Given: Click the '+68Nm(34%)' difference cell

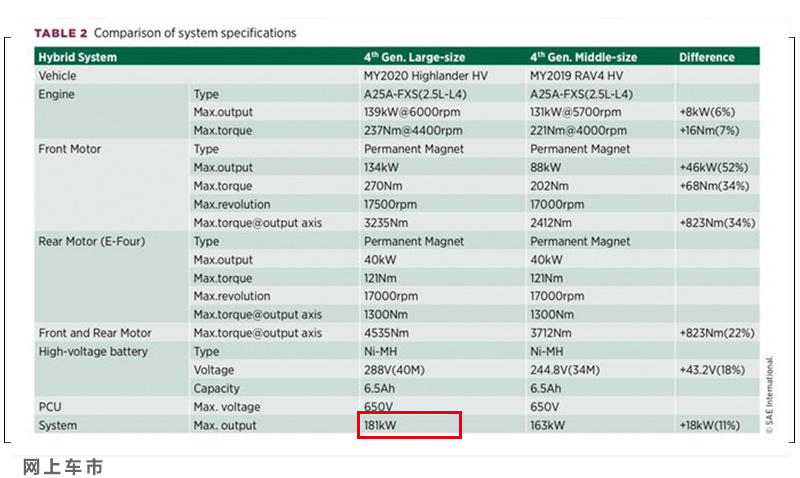Looking at the screenshot, I should (714, 186).
